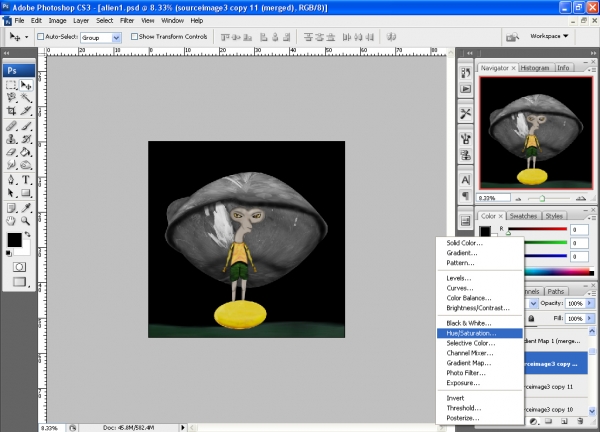Click the Go to Bridge button
The width and height of the screenshot is (600, 432).
[512, 37]
